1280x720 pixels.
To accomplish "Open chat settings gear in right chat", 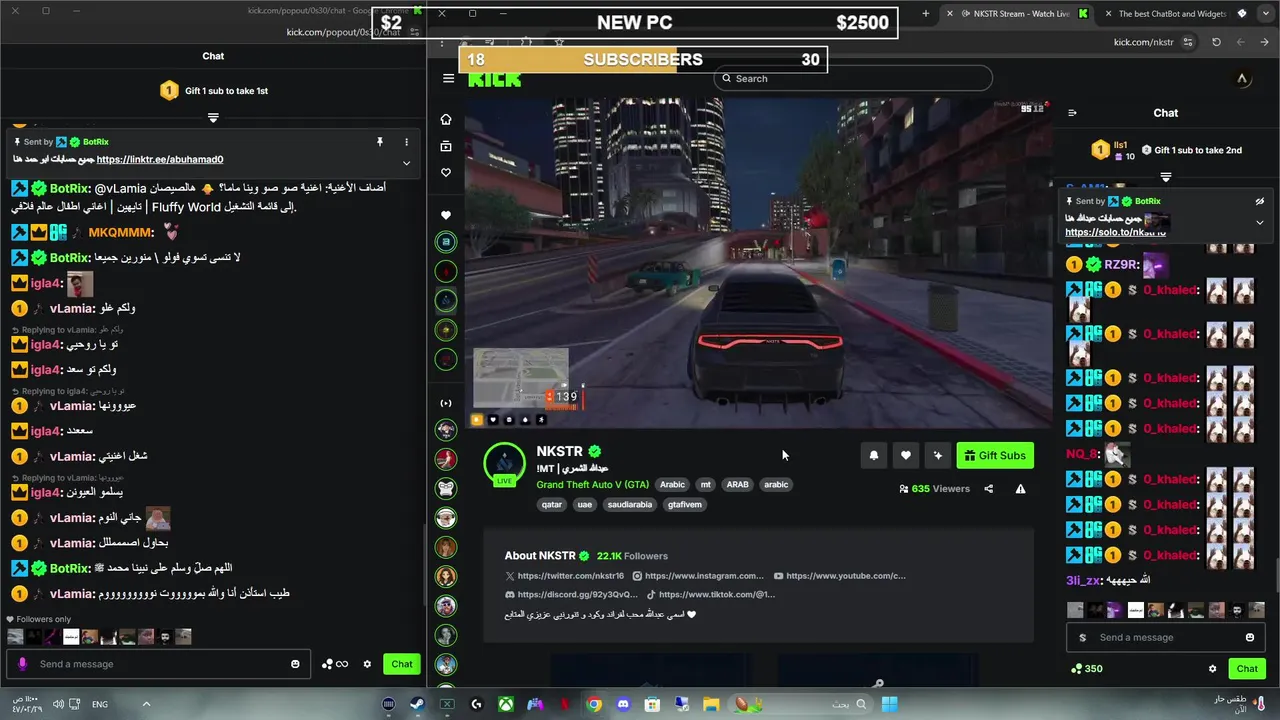I will pyautogui.click(x=1213, y=669).
